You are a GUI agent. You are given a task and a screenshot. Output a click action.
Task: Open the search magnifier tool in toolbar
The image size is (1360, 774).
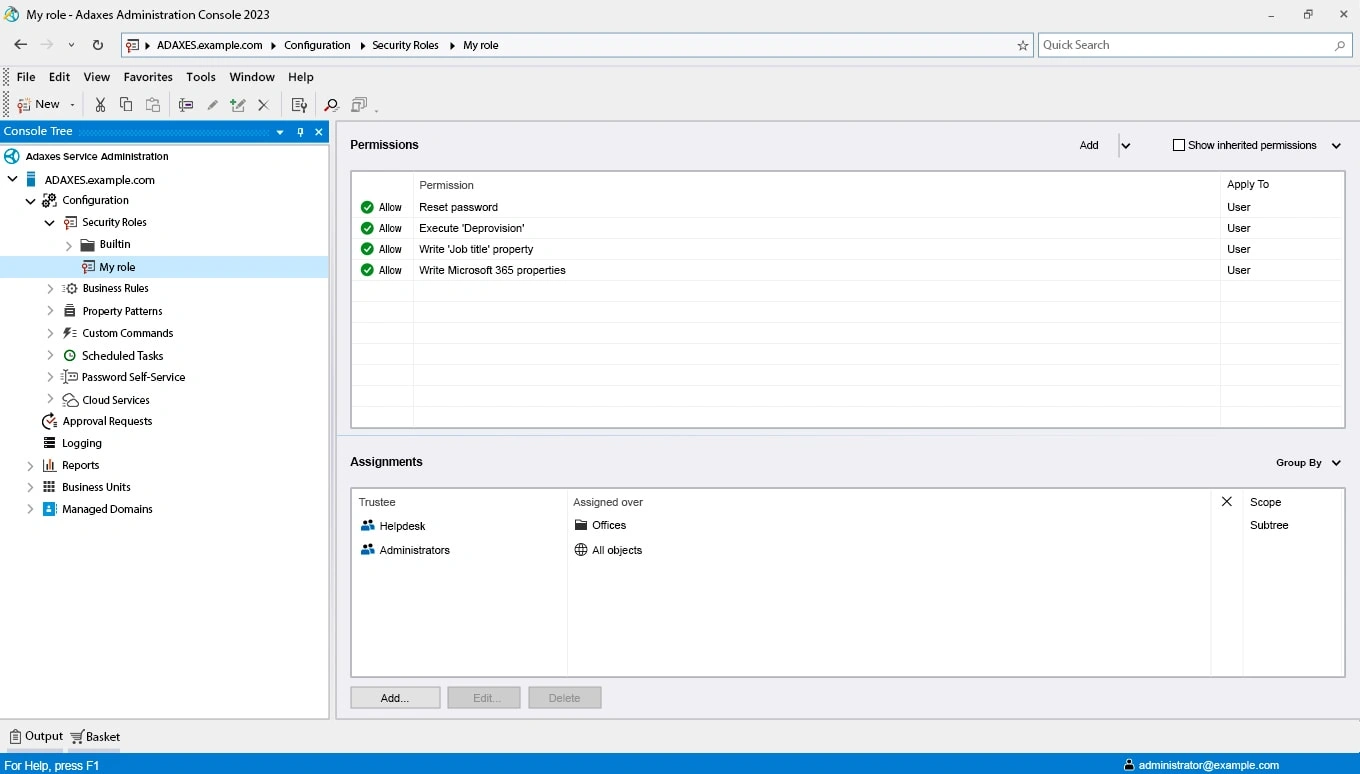331,105
